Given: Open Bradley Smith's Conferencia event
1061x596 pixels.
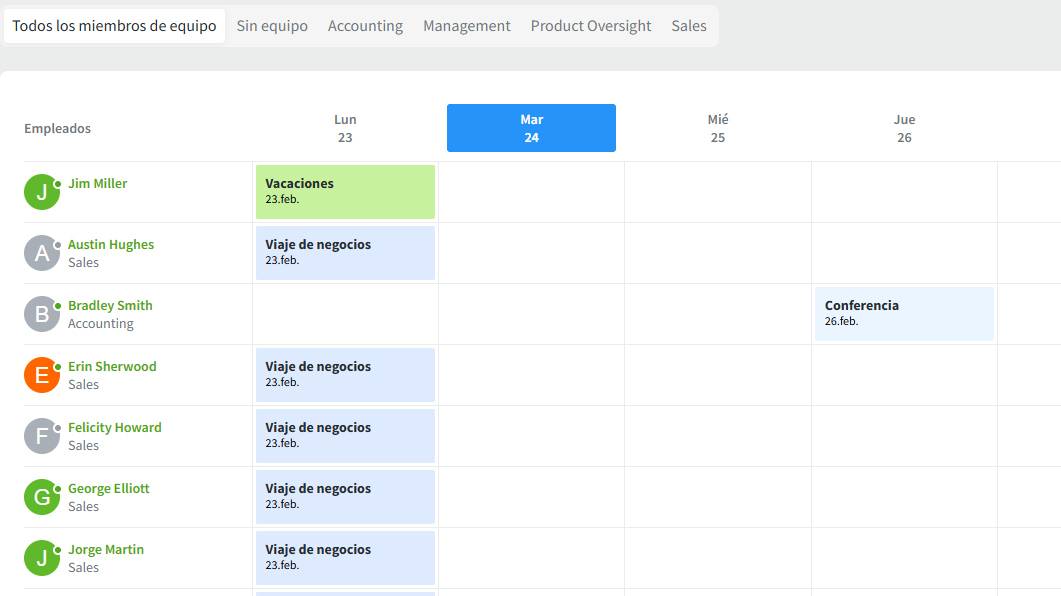Looking at the screenshot, I should click(904, 314).
